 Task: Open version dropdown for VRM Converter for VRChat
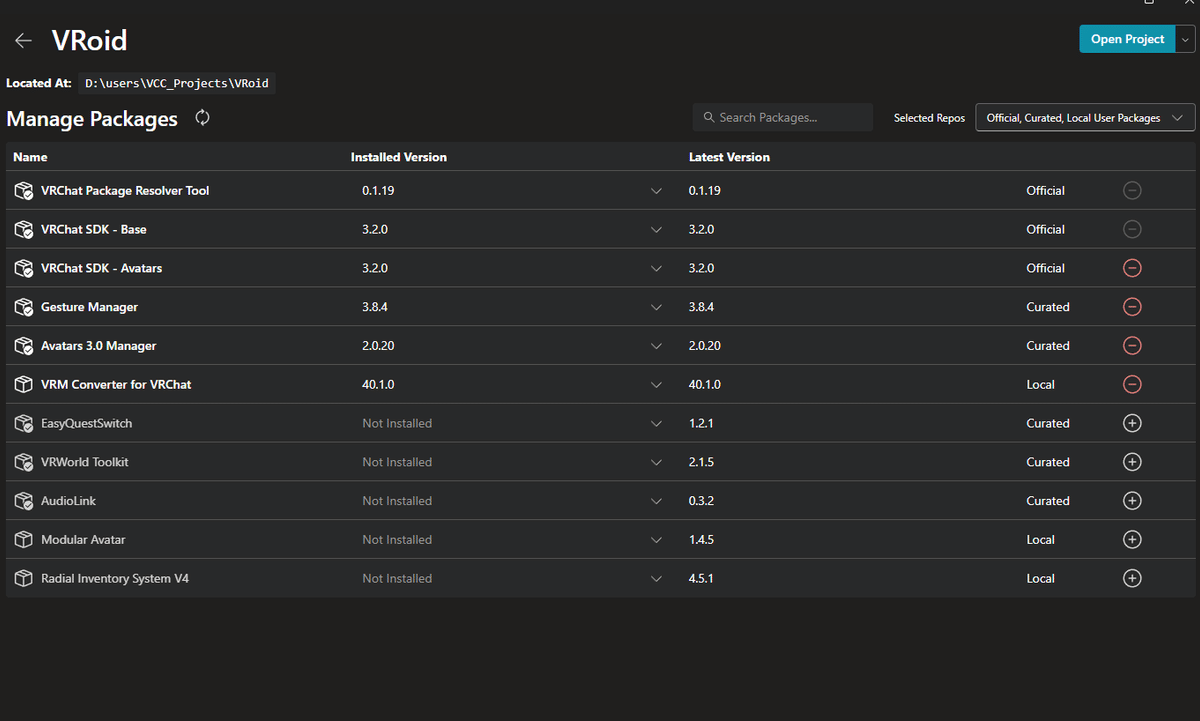[656, 385]
